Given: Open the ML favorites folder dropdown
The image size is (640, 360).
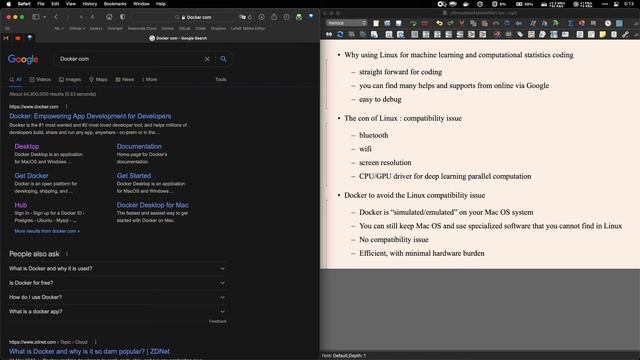Looking at the screenshot, I should coord(59,29).
